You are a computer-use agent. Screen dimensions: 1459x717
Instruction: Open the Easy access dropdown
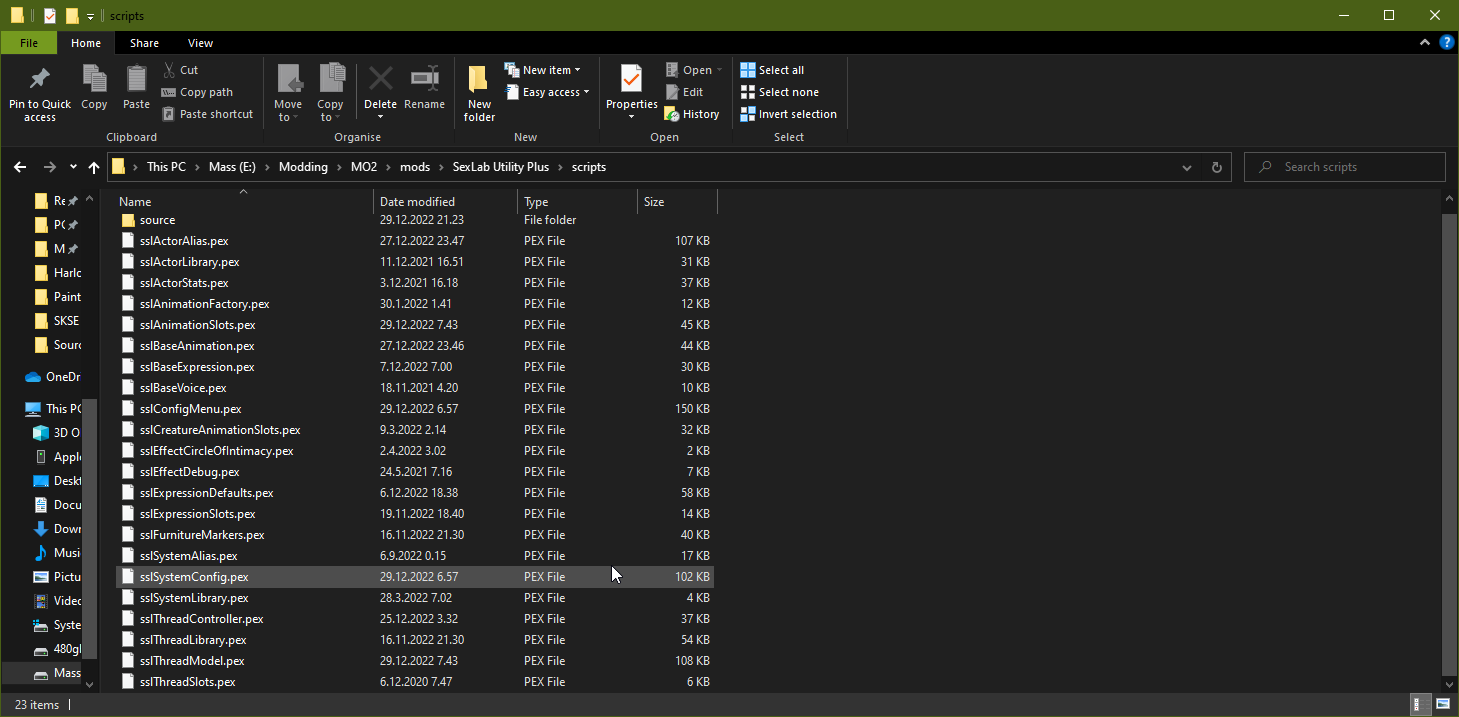point(547,92)
